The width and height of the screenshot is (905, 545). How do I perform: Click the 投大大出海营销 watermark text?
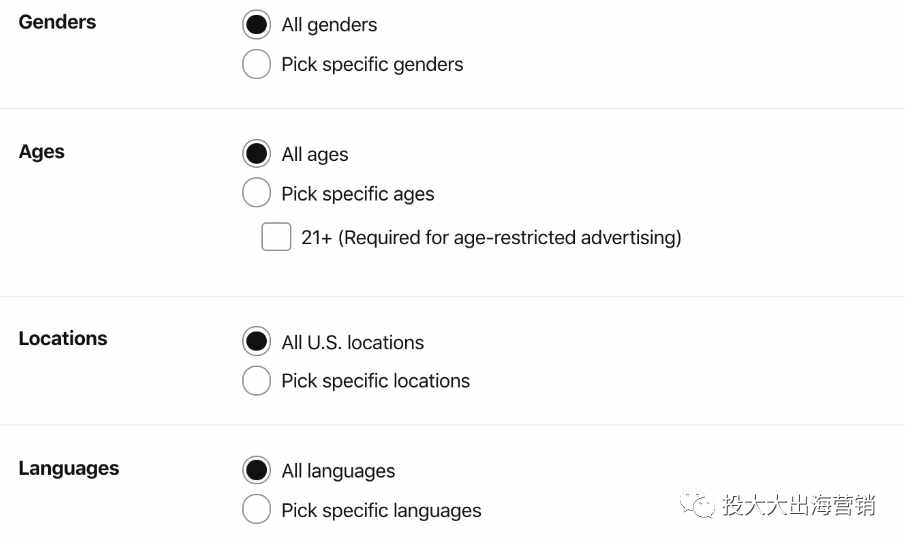click(799, 505)
